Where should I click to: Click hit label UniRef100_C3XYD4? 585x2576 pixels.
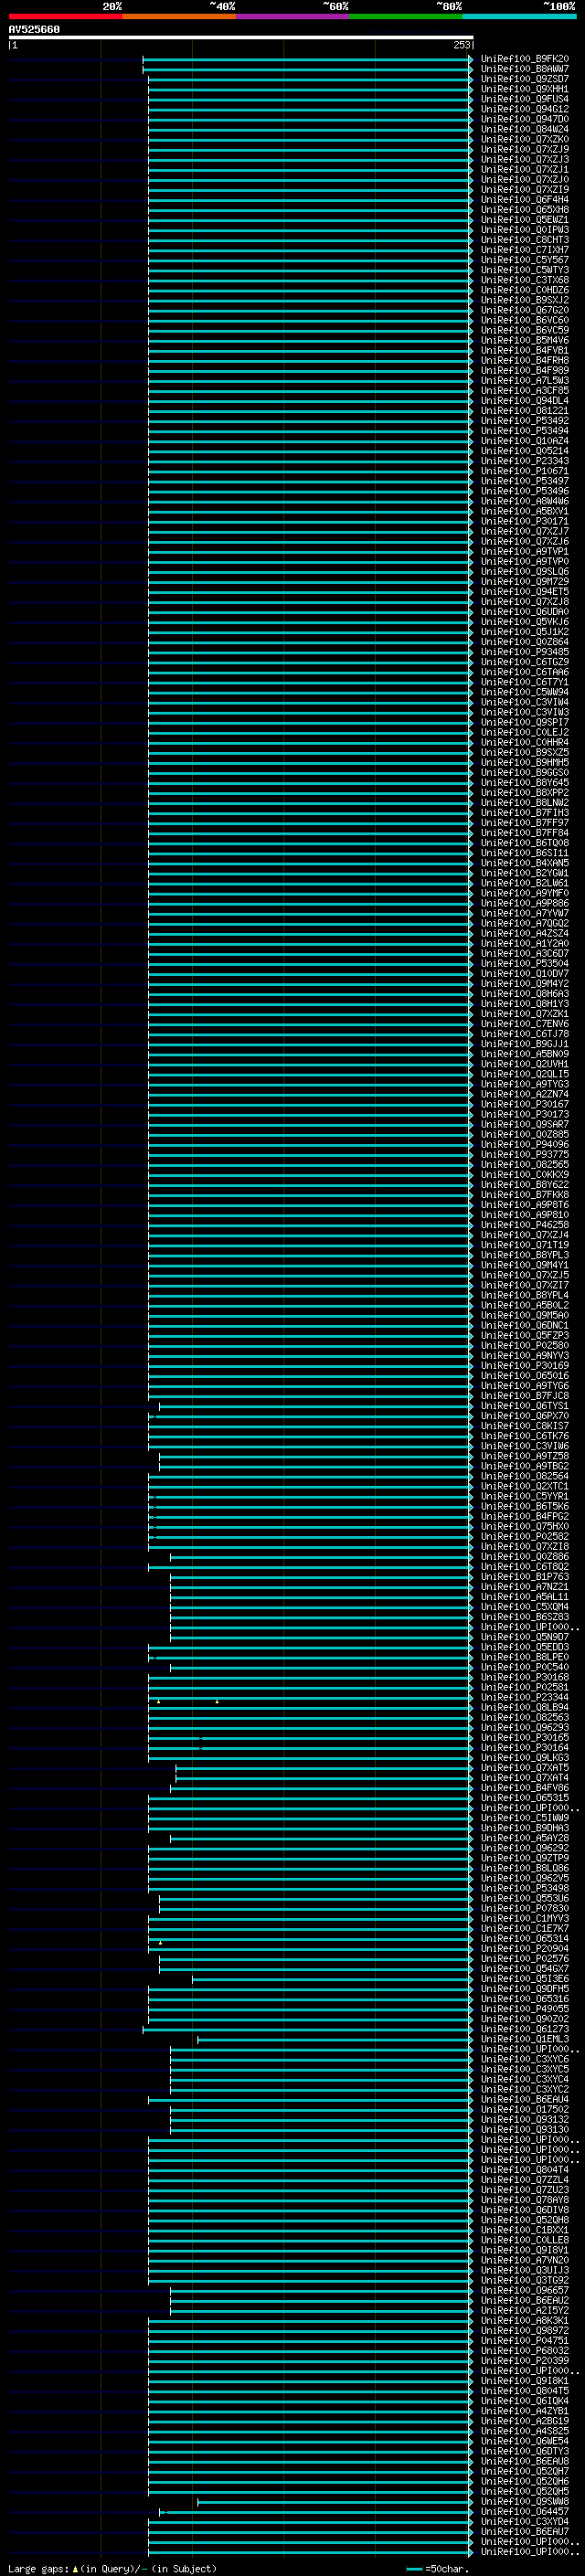coord(525,2522)
